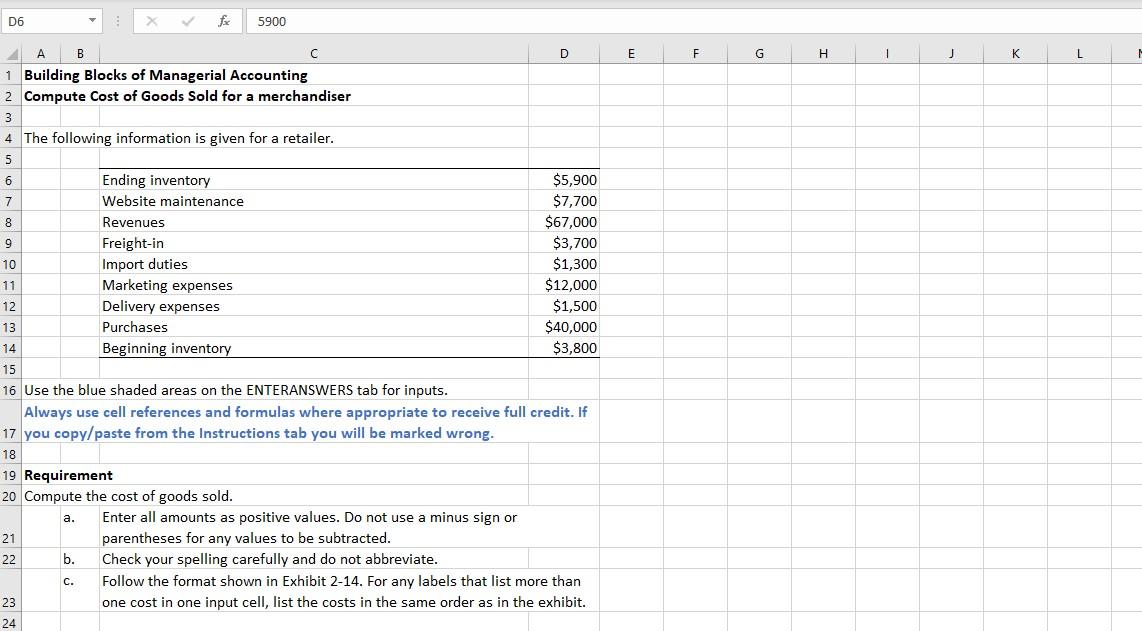
Task: Click the 'Freight-in' label cell
Action: [x=314, y=243]
